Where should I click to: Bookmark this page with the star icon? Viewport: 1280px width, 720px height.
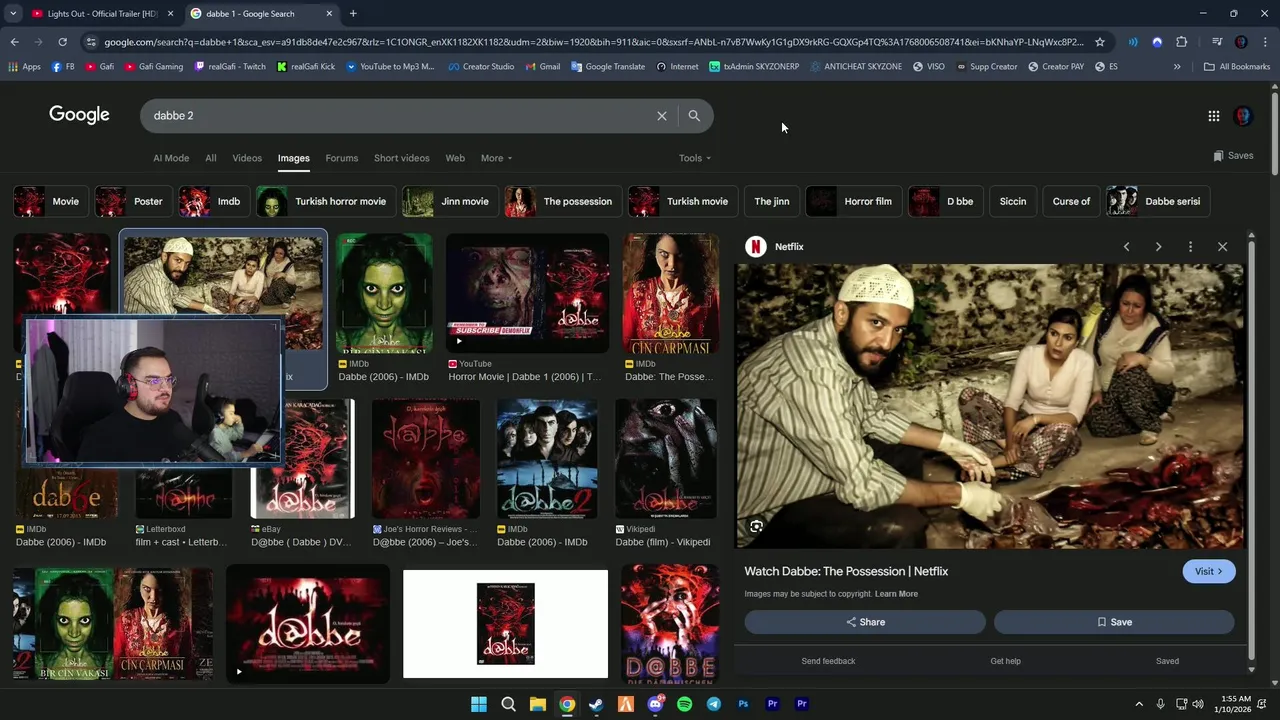click(x=1100, y=42)
